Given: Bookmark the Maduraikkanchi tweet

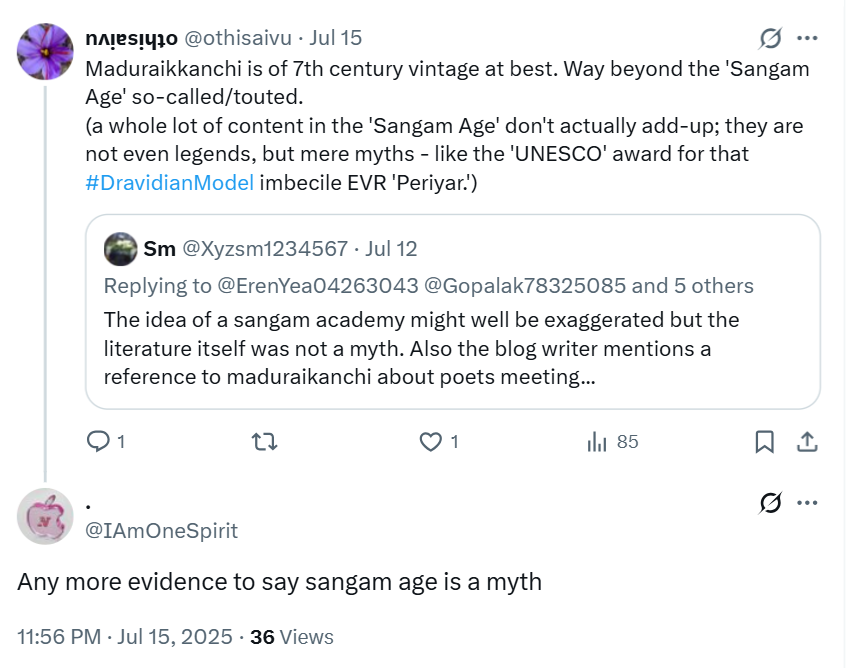Looking at the screenshot, I should [764, 441].
